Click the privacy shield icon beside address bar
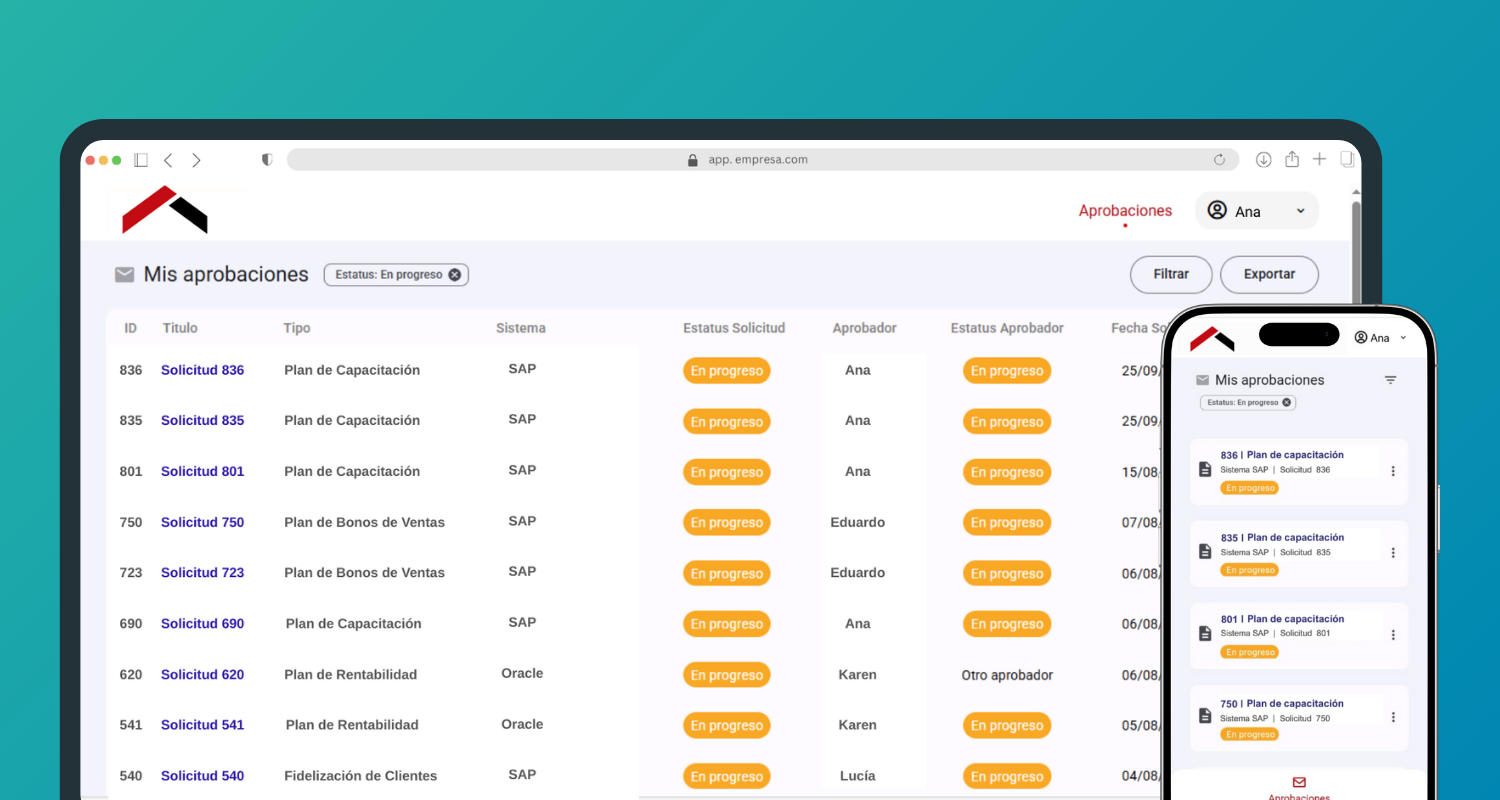 coord(267,160)
